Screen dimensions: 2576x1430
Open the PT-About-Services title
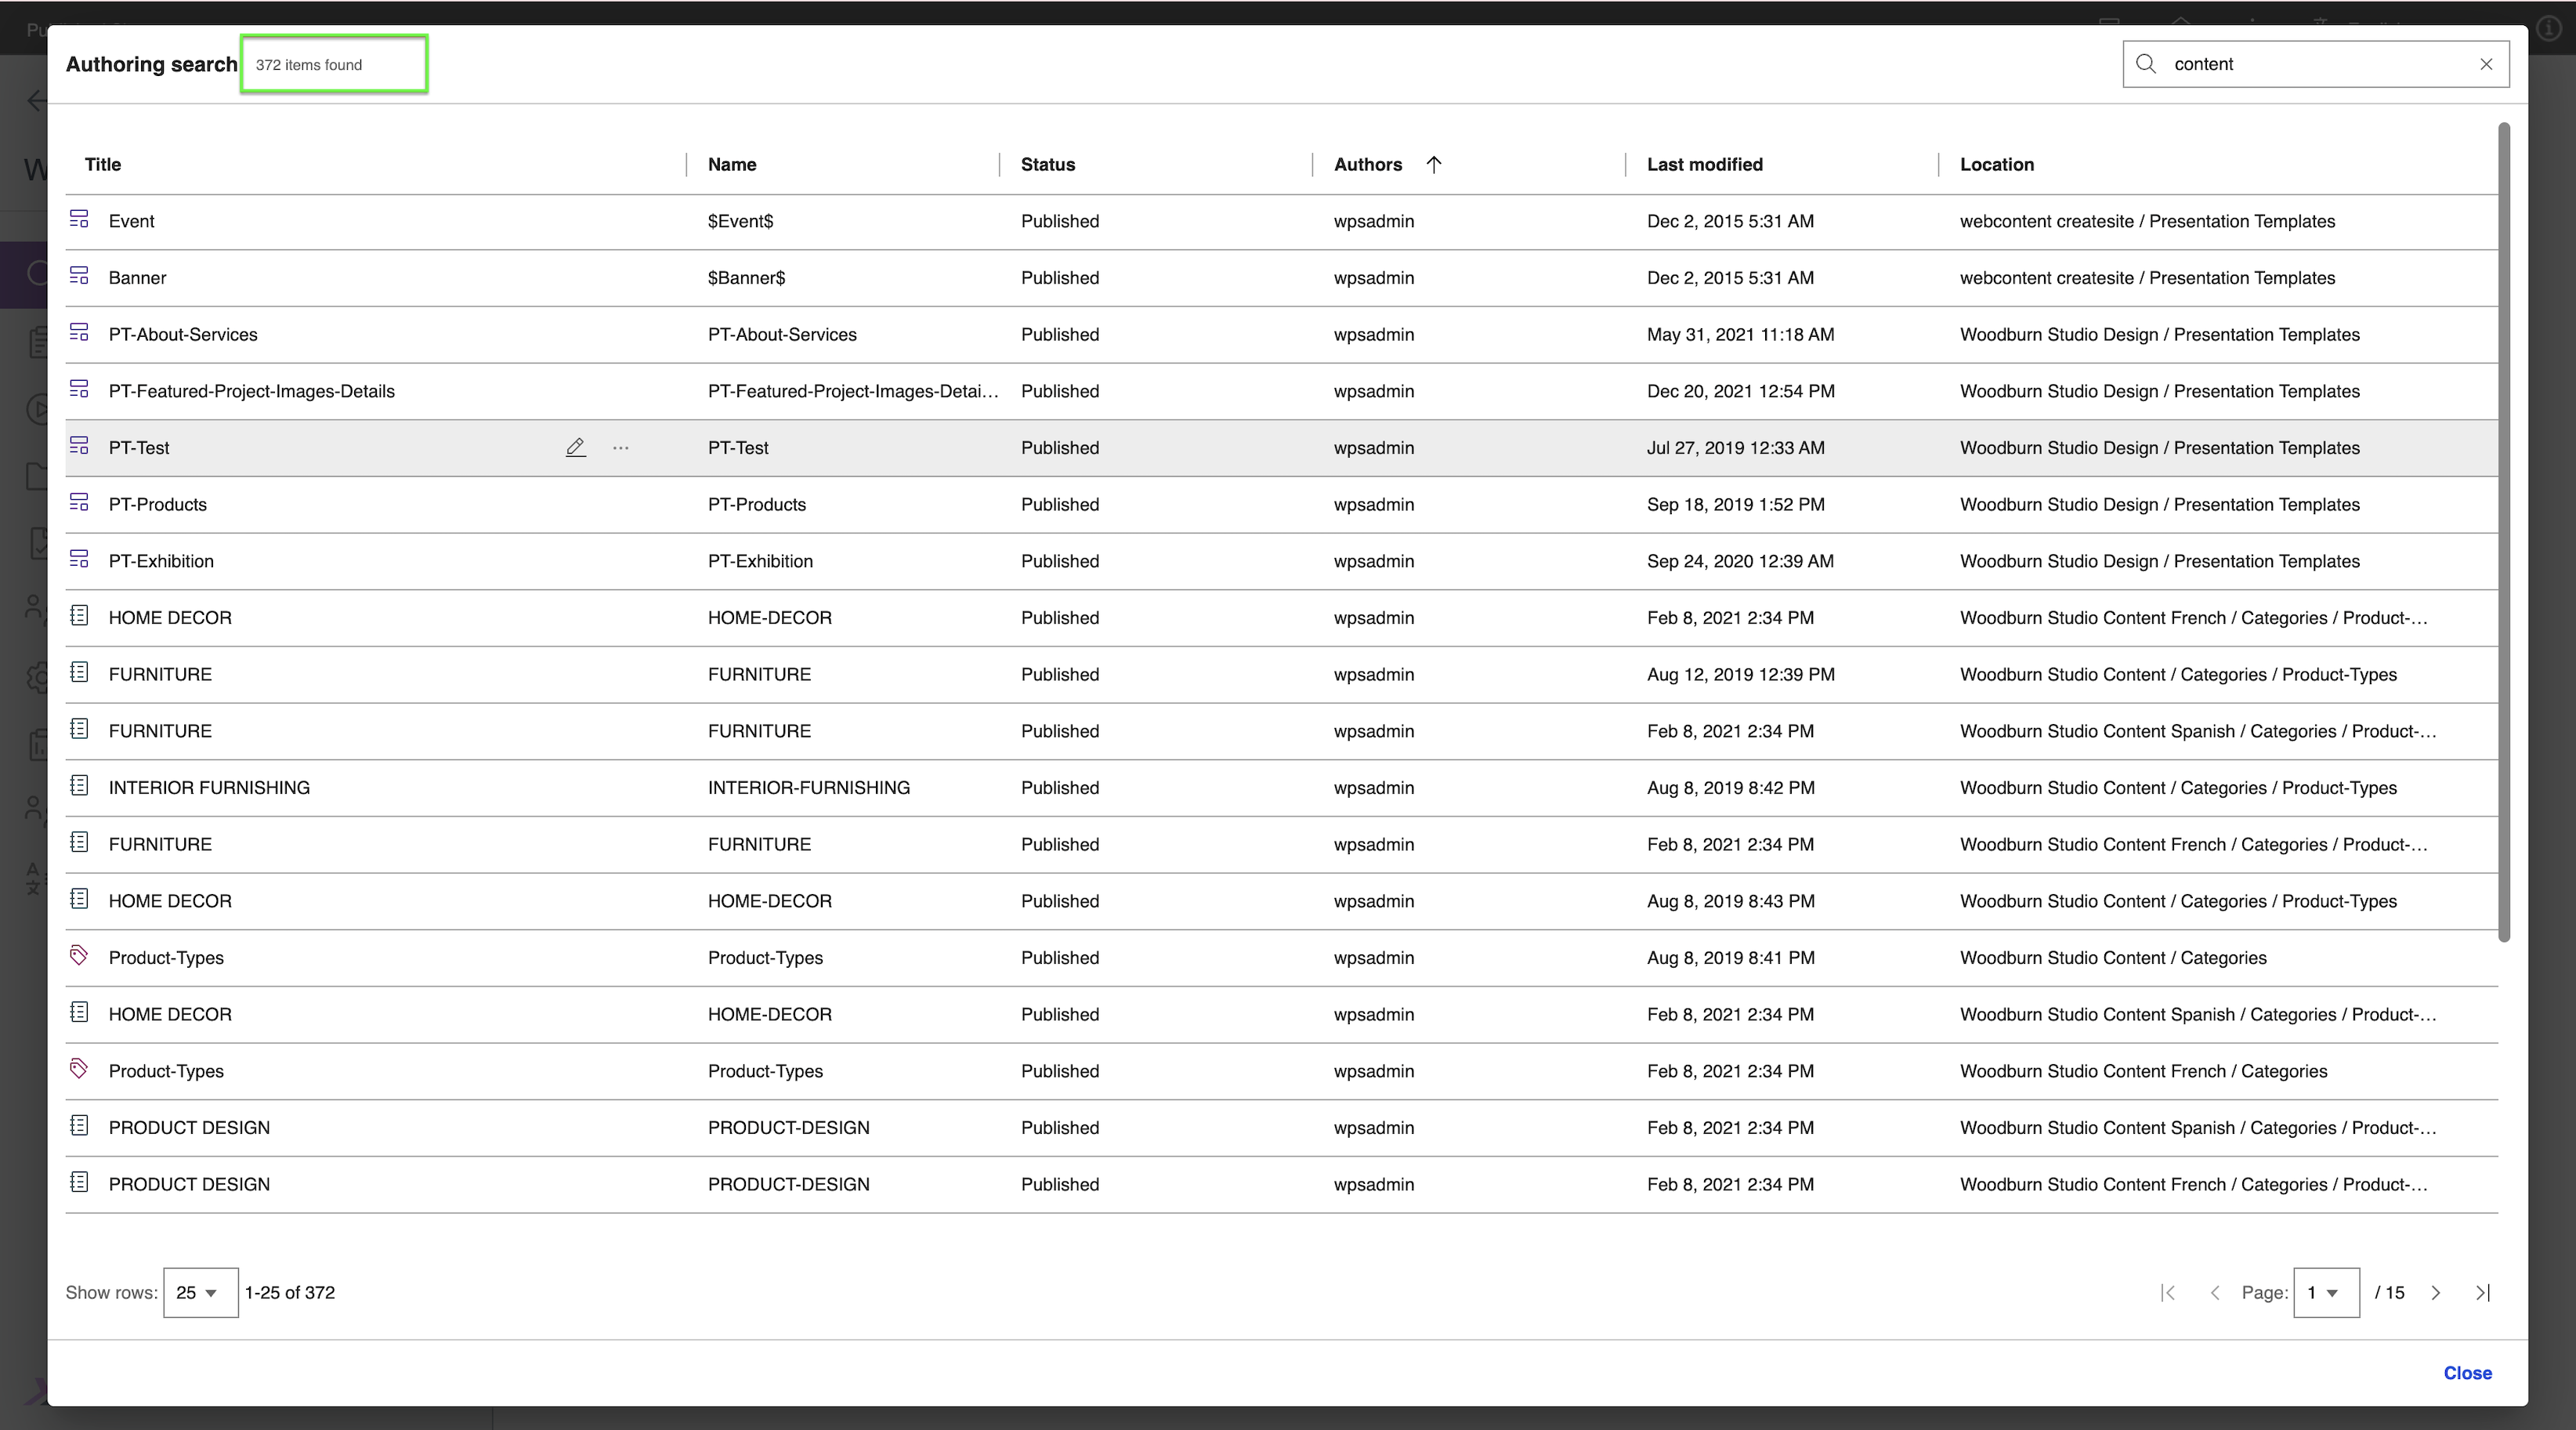click(x=183, y=335)
